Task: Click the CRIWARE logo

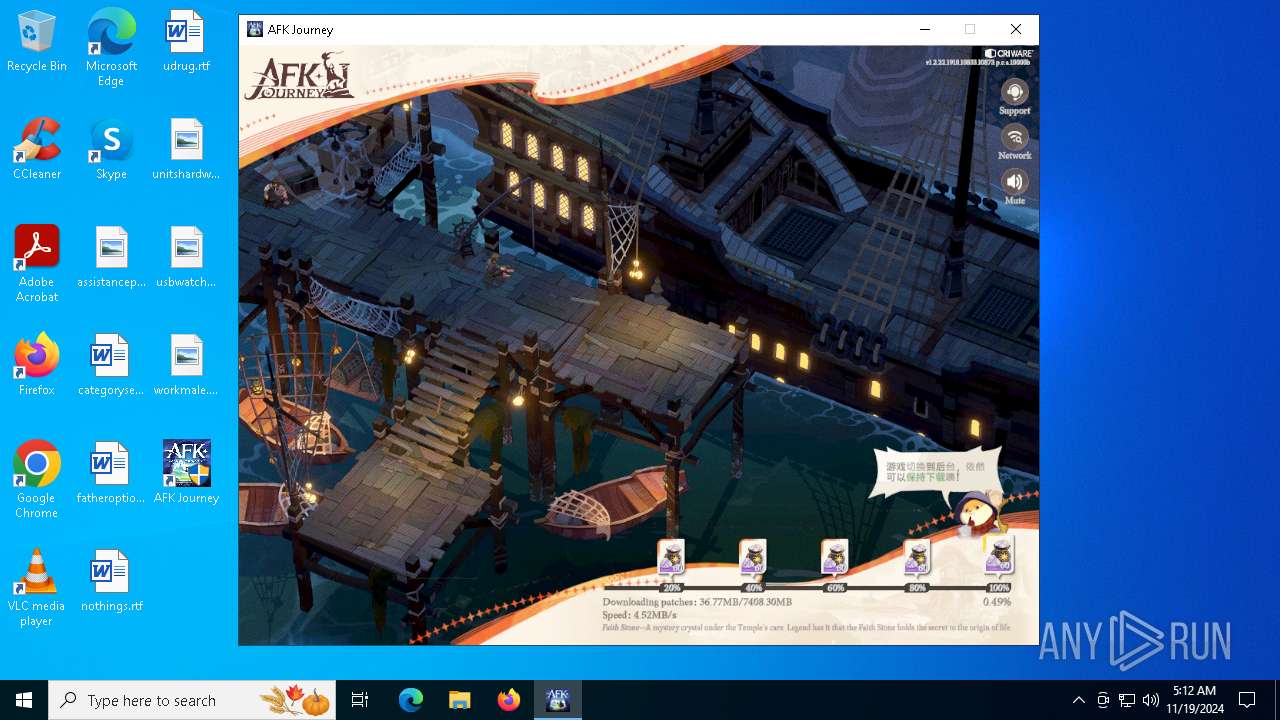Action: click(1008, 53)
